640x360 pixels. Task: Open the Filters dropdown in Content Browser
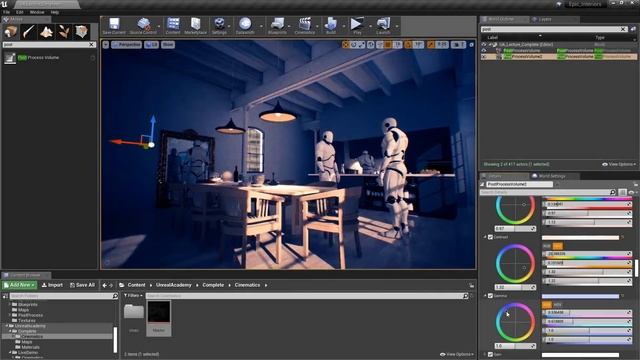coord(133,296)
